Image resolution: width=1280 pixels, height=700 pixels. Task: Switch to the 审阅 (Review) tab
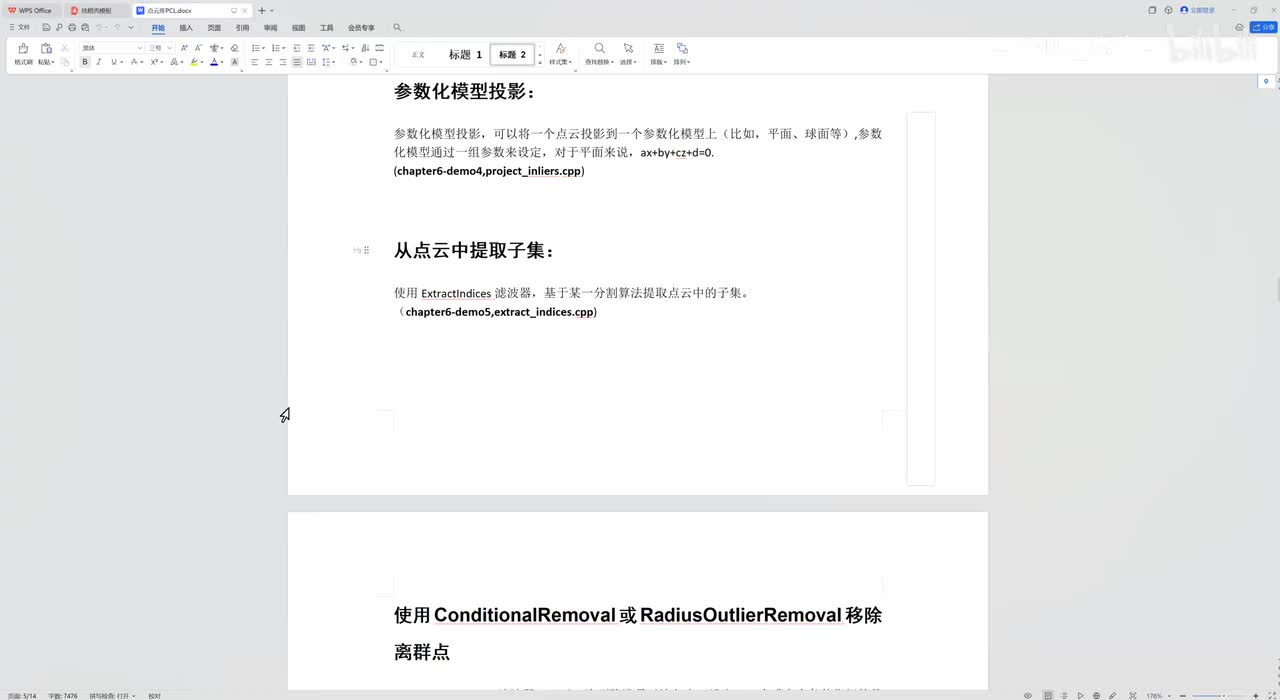270,28
